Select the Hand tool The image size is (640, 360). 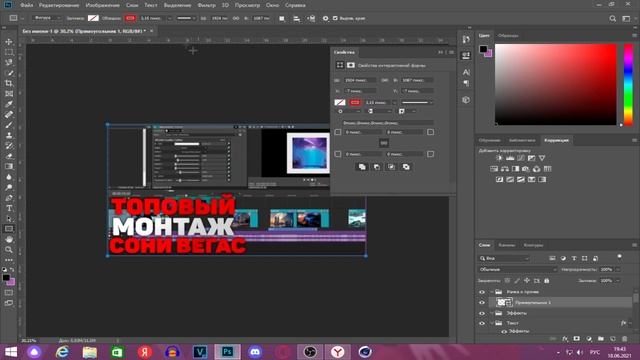[x=9, y=239]
